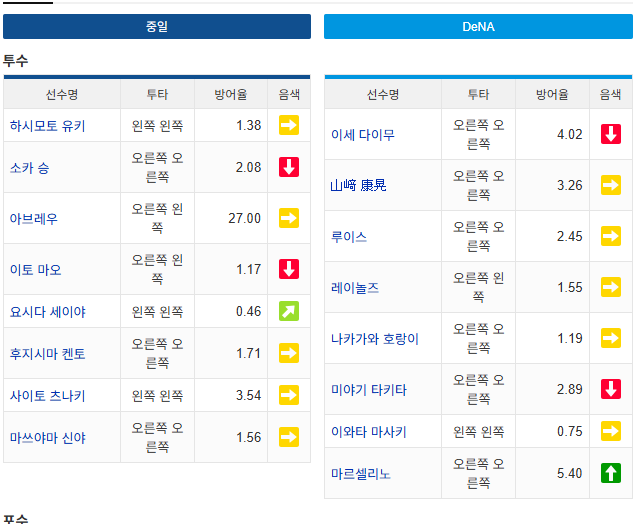The height and width of the screenshot is (524, 638).
Task: Open 후지시마 켄토 player link
Action: 48,354
